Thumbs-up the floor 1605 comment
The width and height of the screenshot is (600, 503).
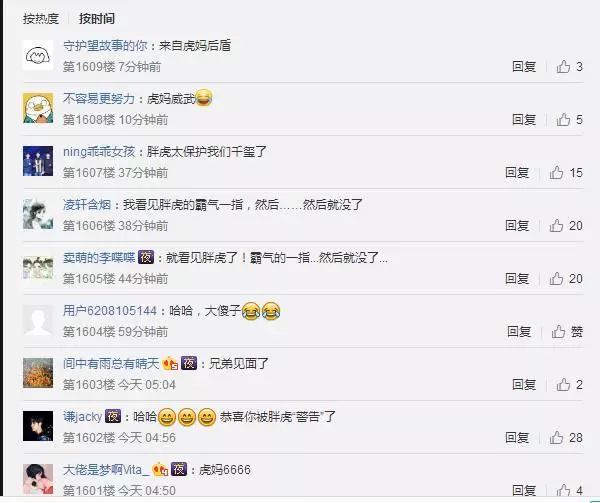click(566, 278)
